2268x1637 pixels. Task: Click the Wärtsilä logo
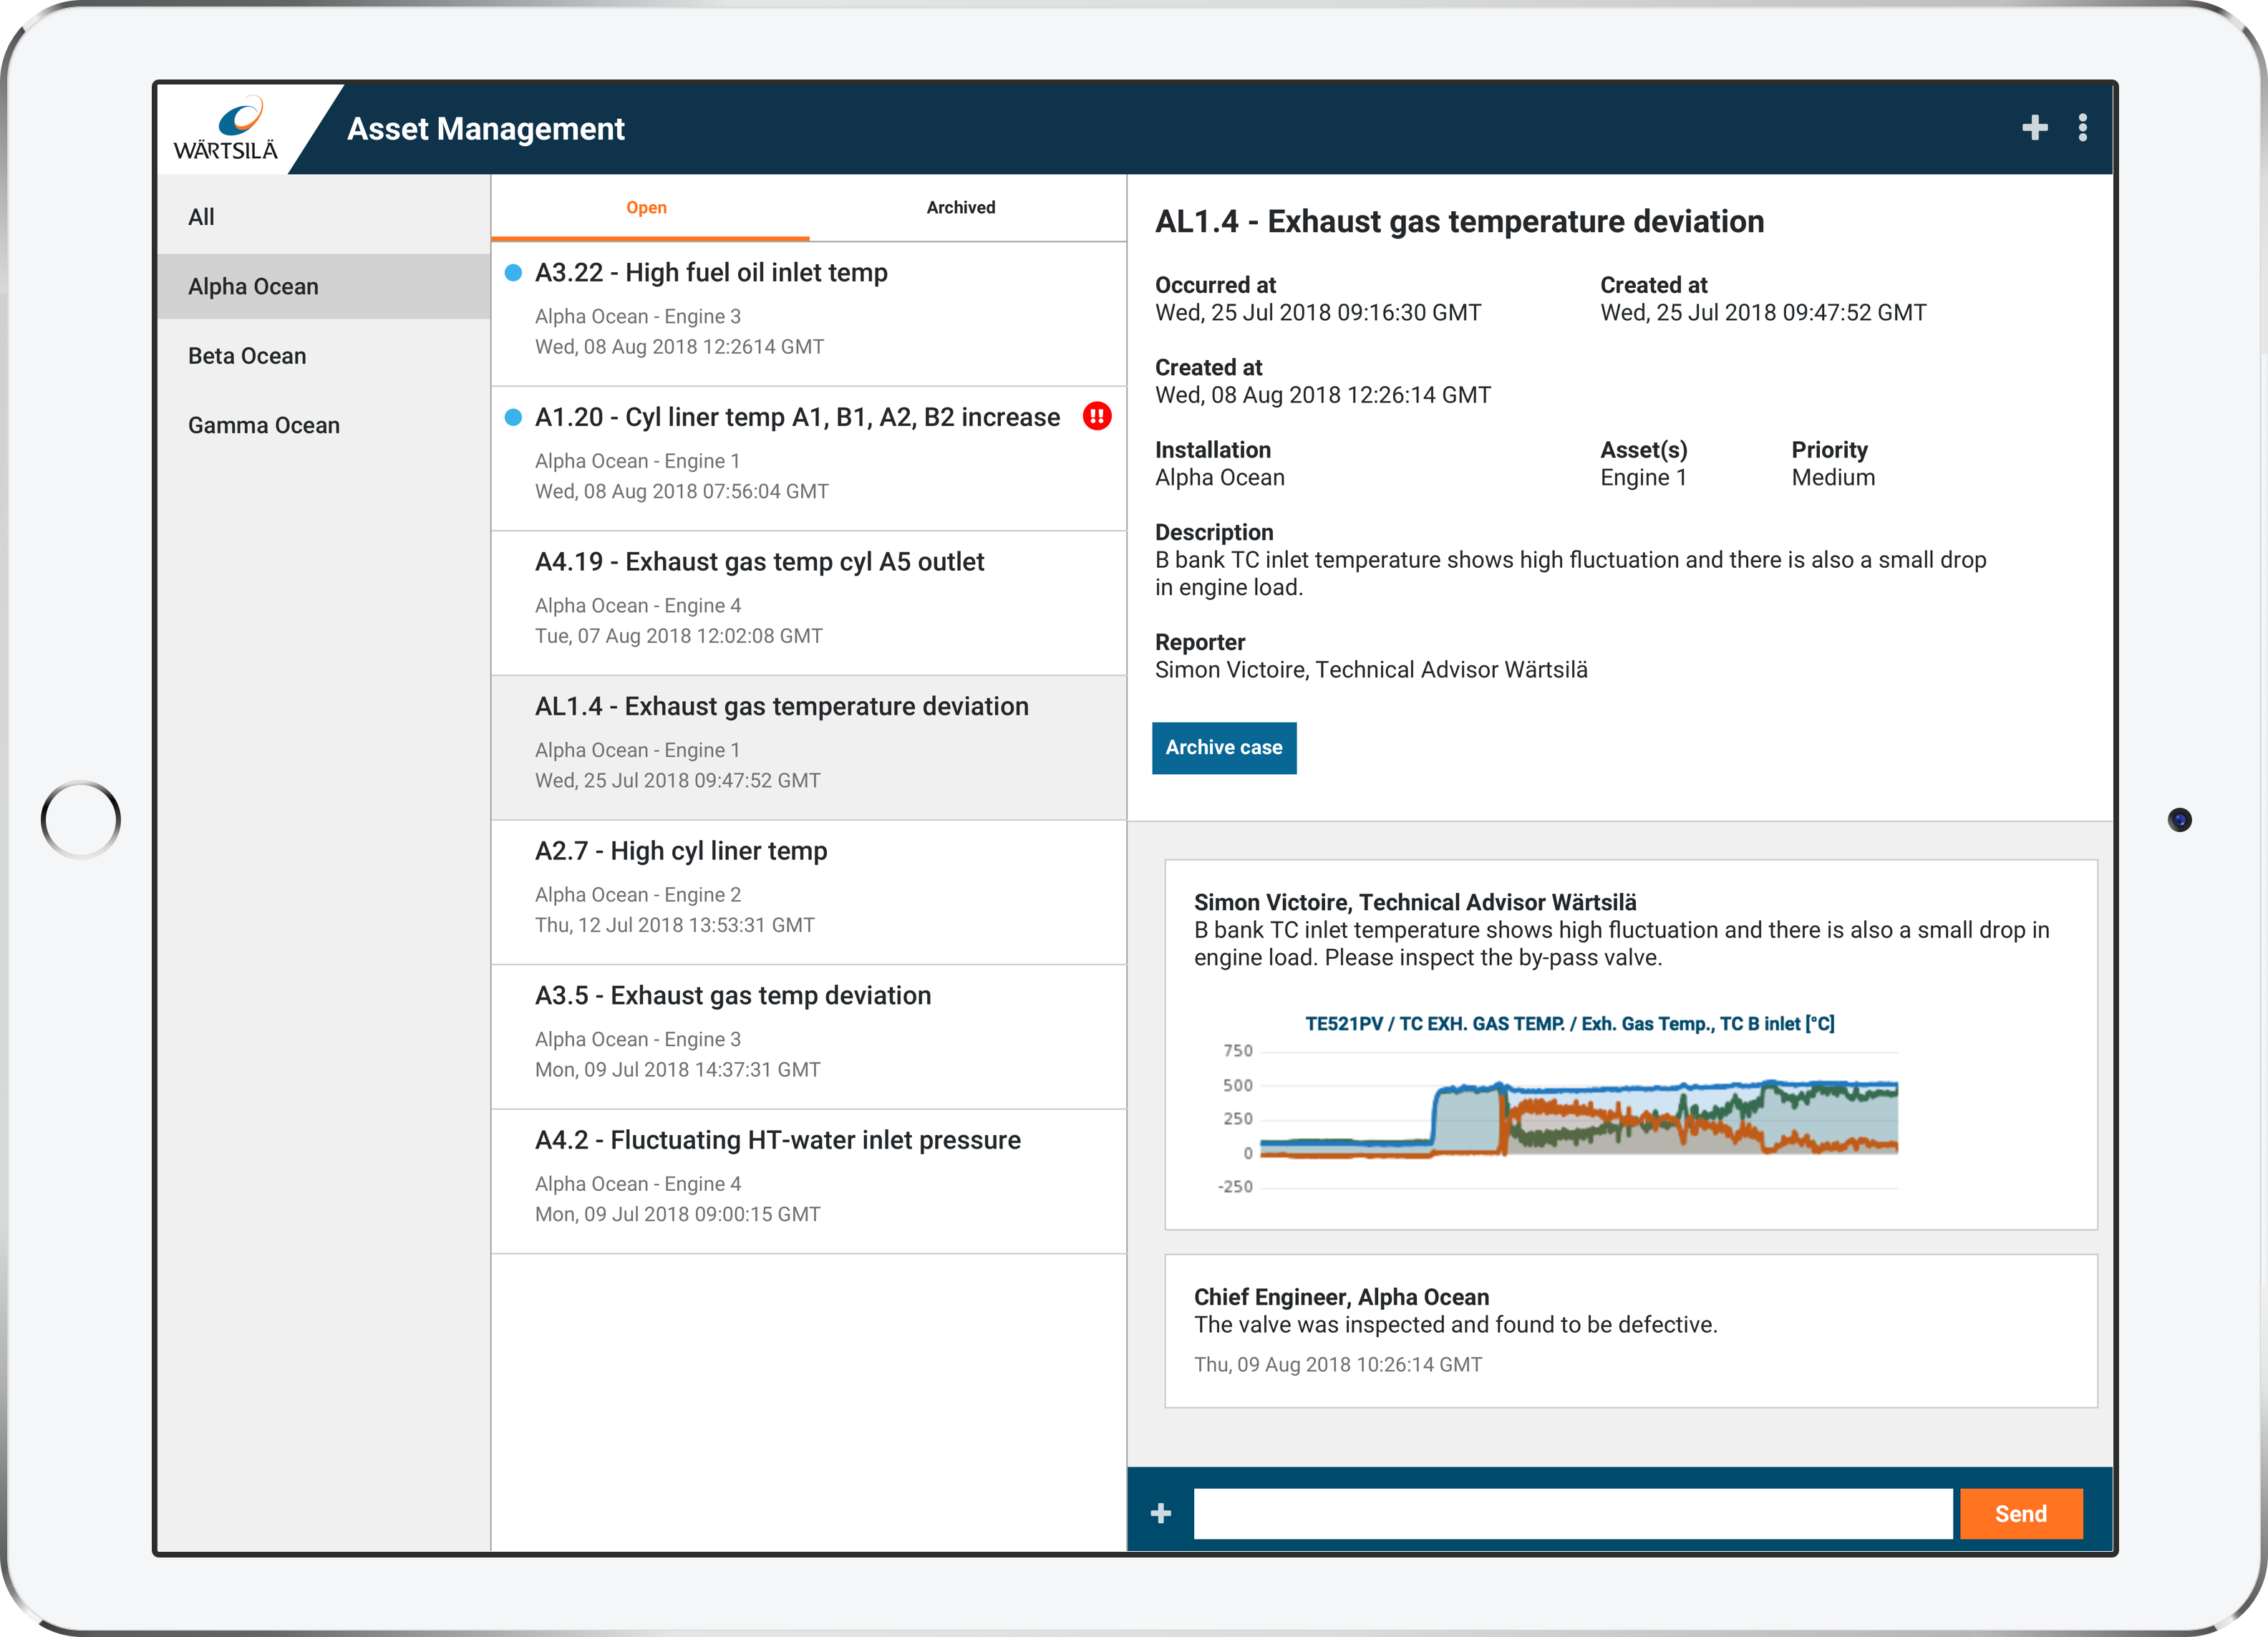pyautogui.click(x=226, y=129)
